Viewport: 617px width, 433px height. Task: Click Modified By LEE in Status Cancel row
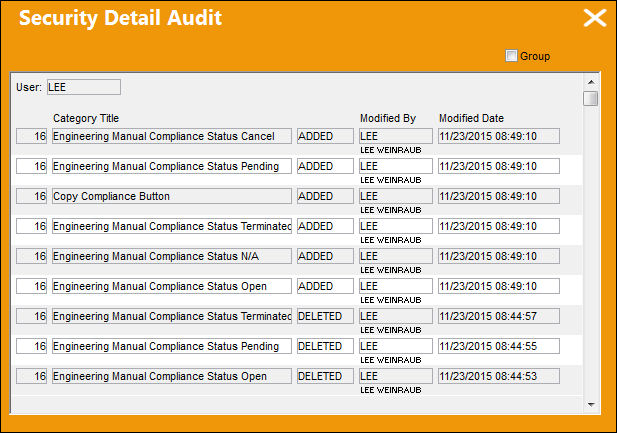(396, 136)
